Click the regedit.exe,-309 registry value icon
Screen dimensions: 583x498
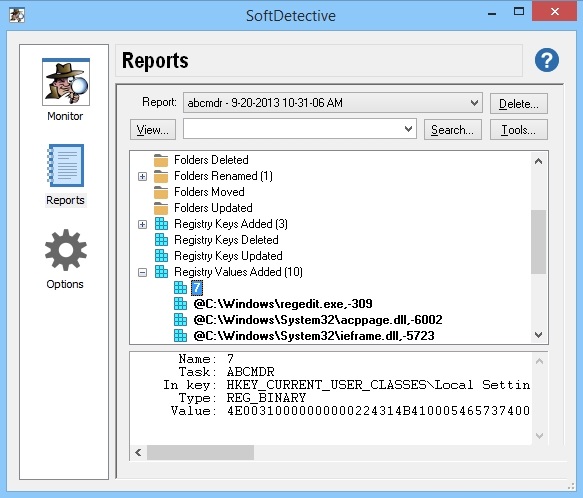[180, 304]
